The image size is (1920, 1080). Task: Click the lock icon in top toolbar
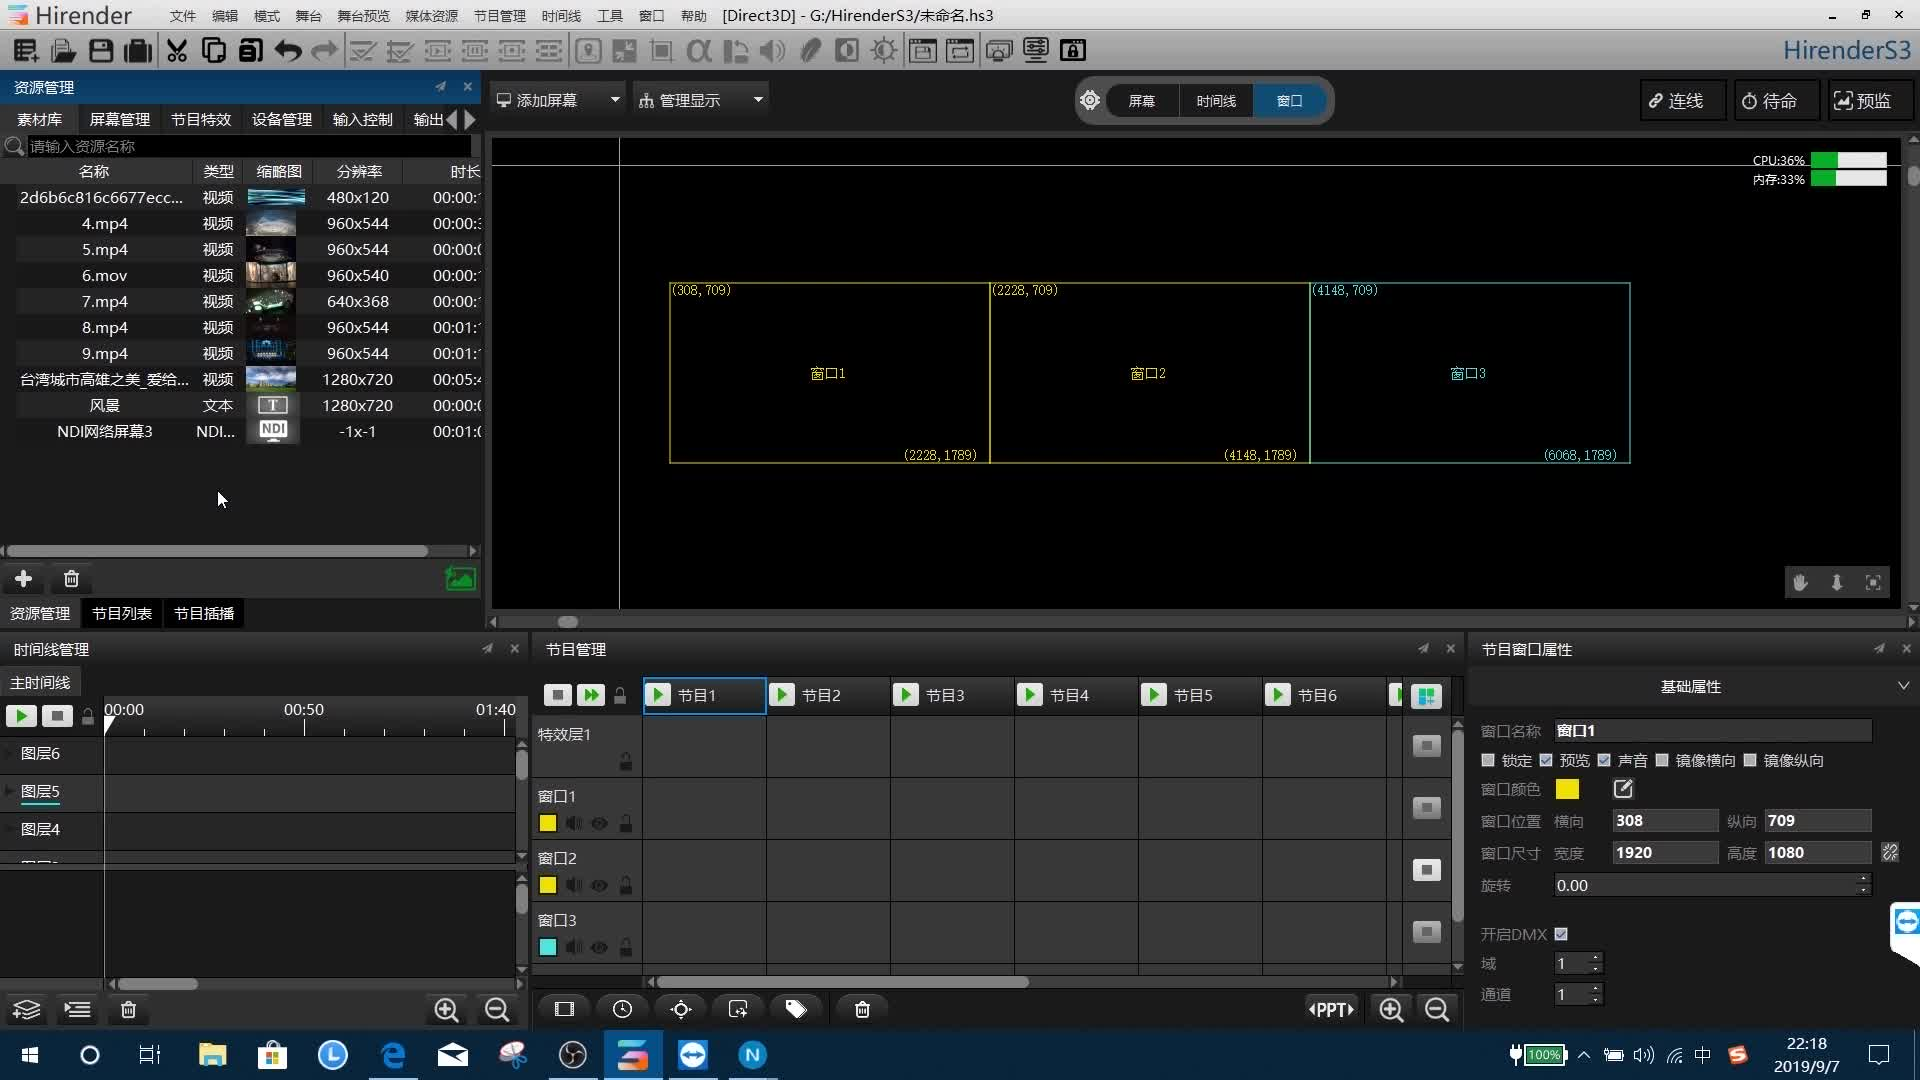1073,50
